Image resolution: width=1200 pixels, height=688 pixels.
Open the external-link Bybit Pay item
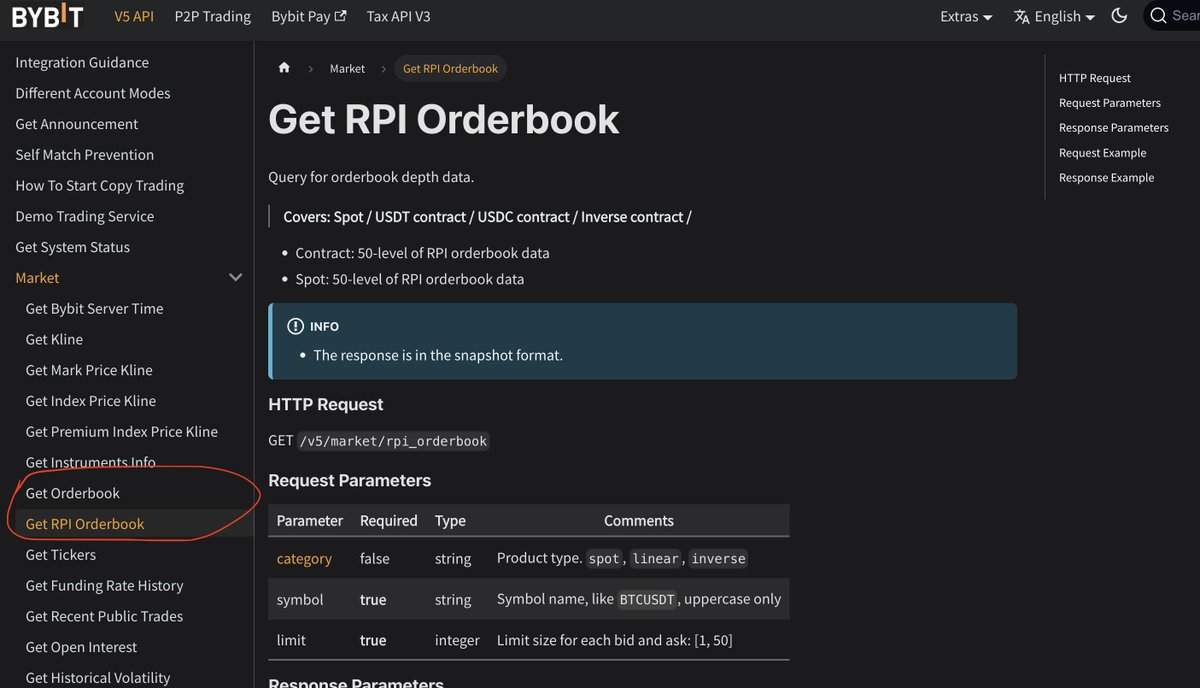[309, 16]
